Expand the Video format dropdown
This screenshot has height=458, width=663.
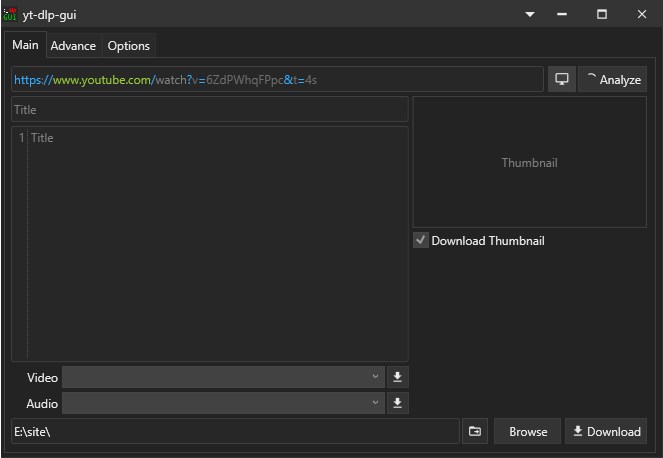tap(223, 377)
